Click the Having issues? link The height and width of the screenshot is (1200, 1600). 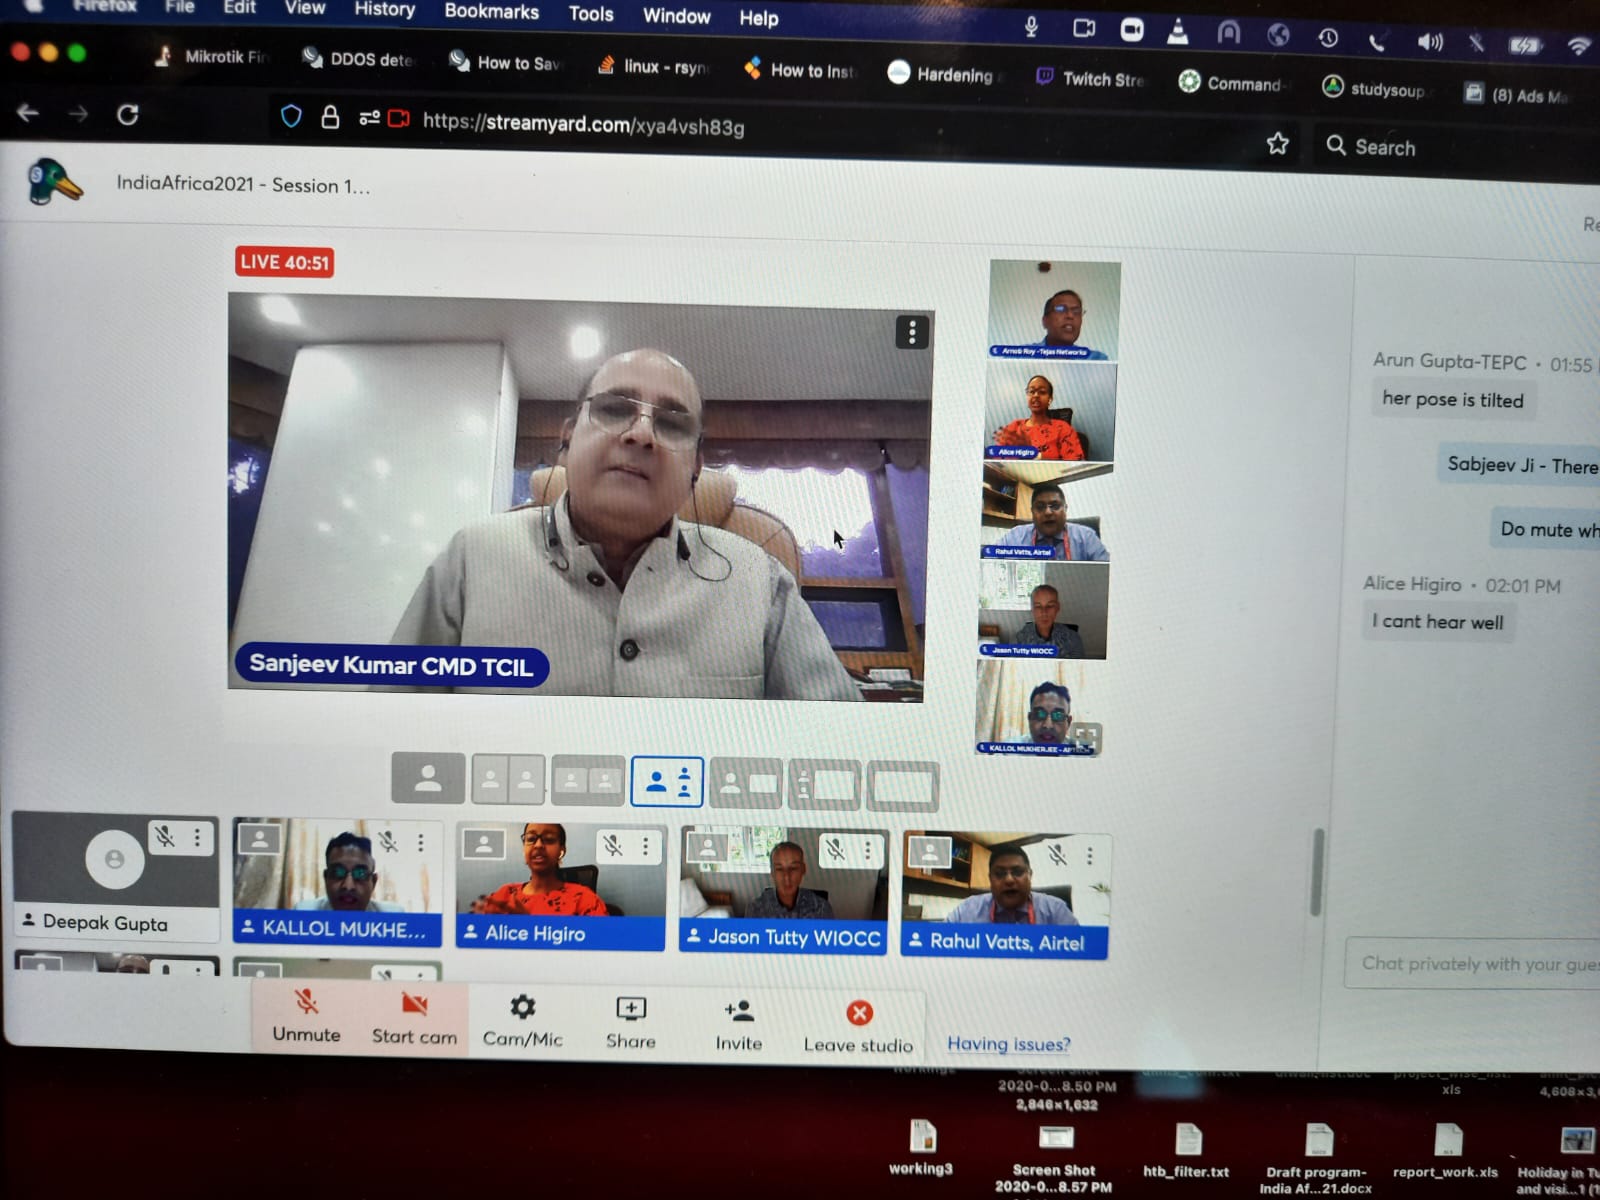1008,1044
